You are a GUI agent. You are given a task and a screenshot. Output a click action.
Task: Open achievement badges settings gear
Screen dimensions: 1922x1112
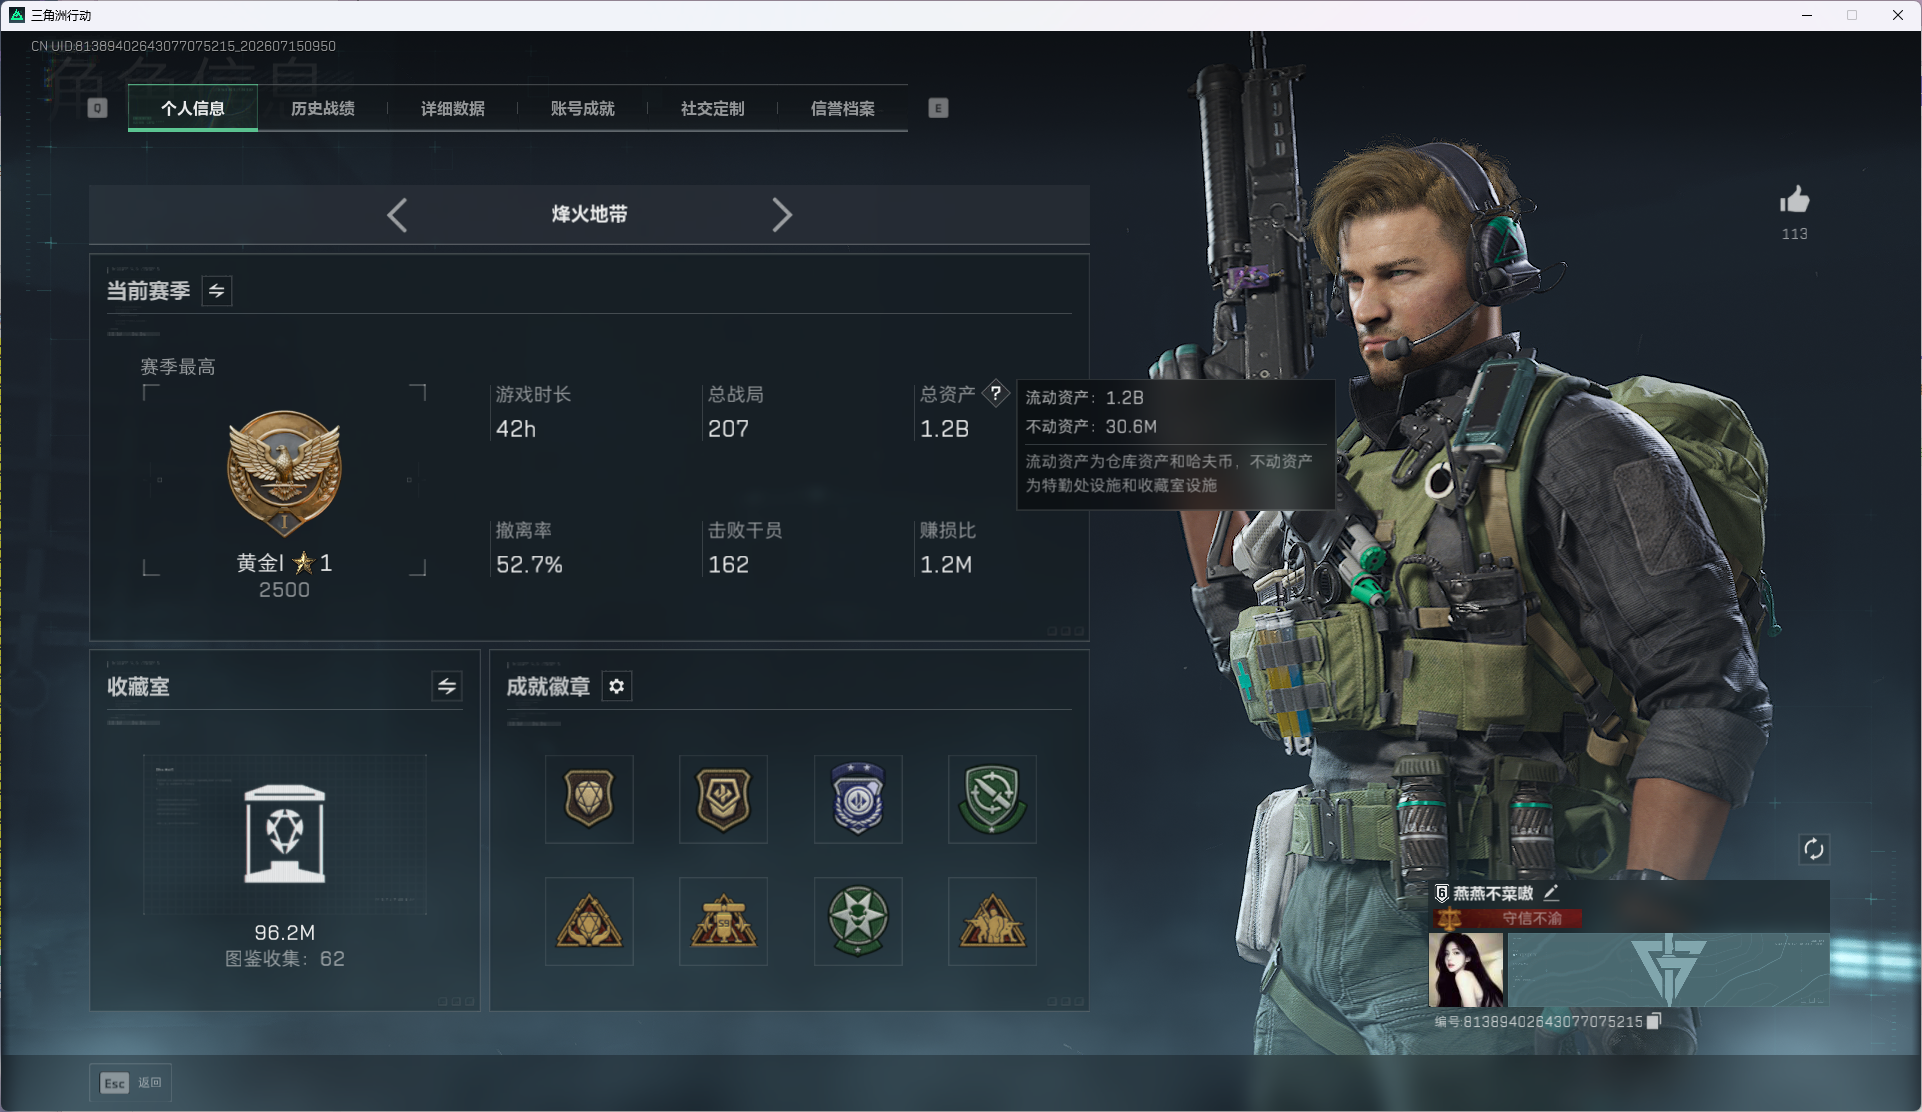coord(617,687)
